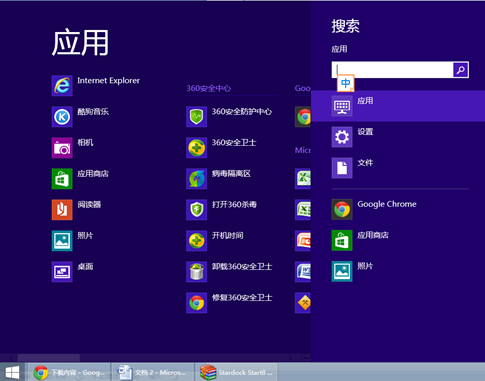Click the scrollbar right arrow
Image resolution: width=485 pixels, height=381 pixels.
290,358
